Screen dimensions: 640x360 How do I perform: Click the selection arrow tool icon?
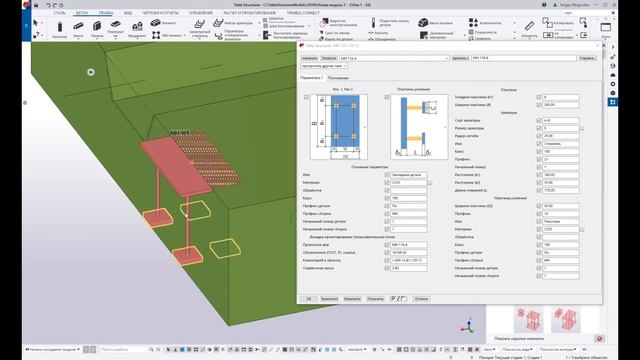pyautogui.click(x=36, y=23)
